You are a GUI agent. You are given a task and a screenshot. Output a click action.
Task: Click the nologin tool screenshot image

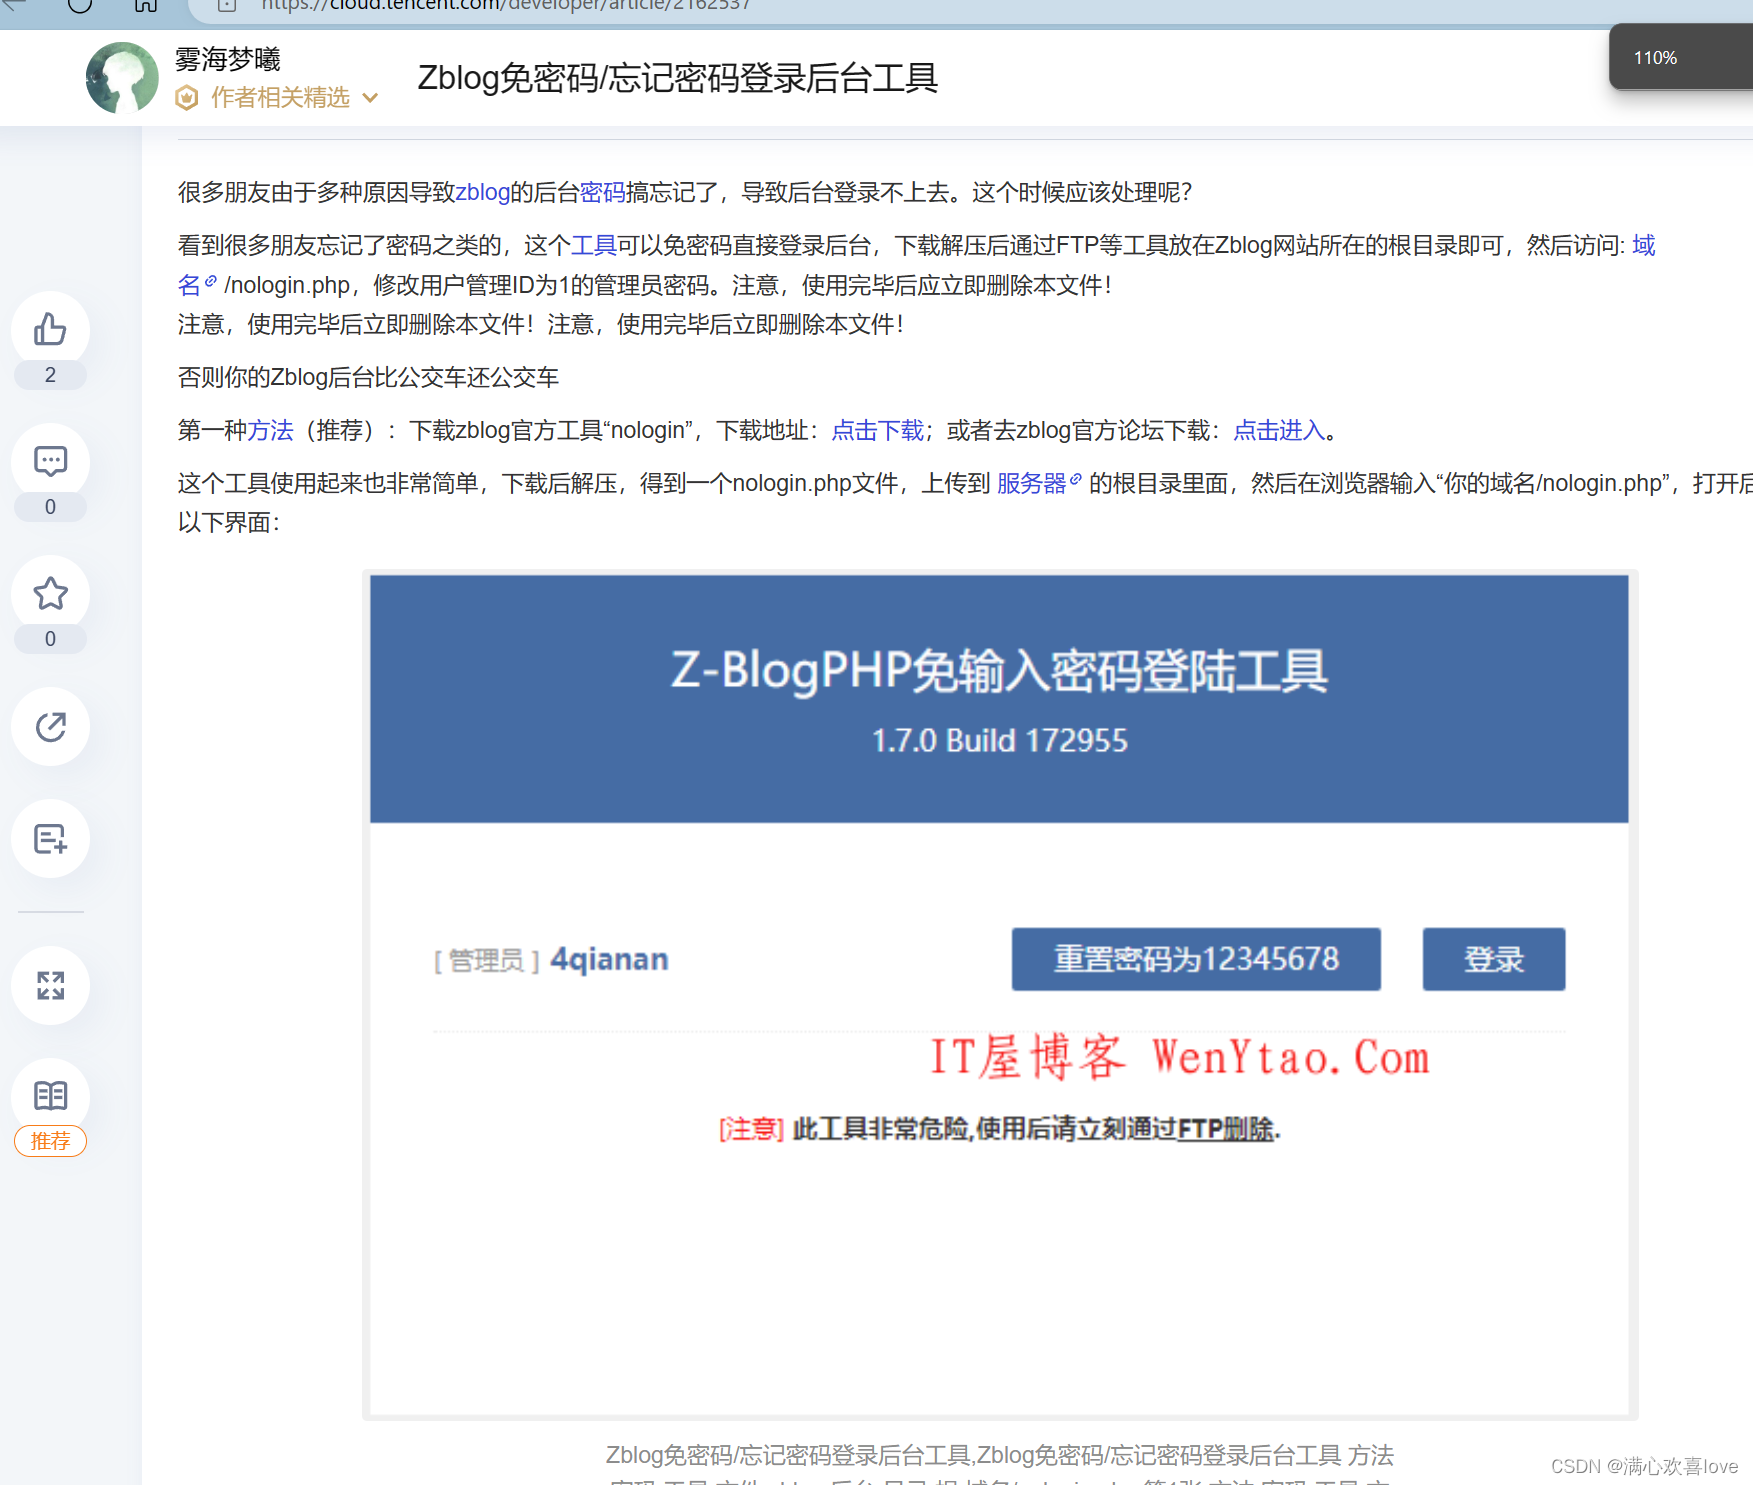pos(999,995)
